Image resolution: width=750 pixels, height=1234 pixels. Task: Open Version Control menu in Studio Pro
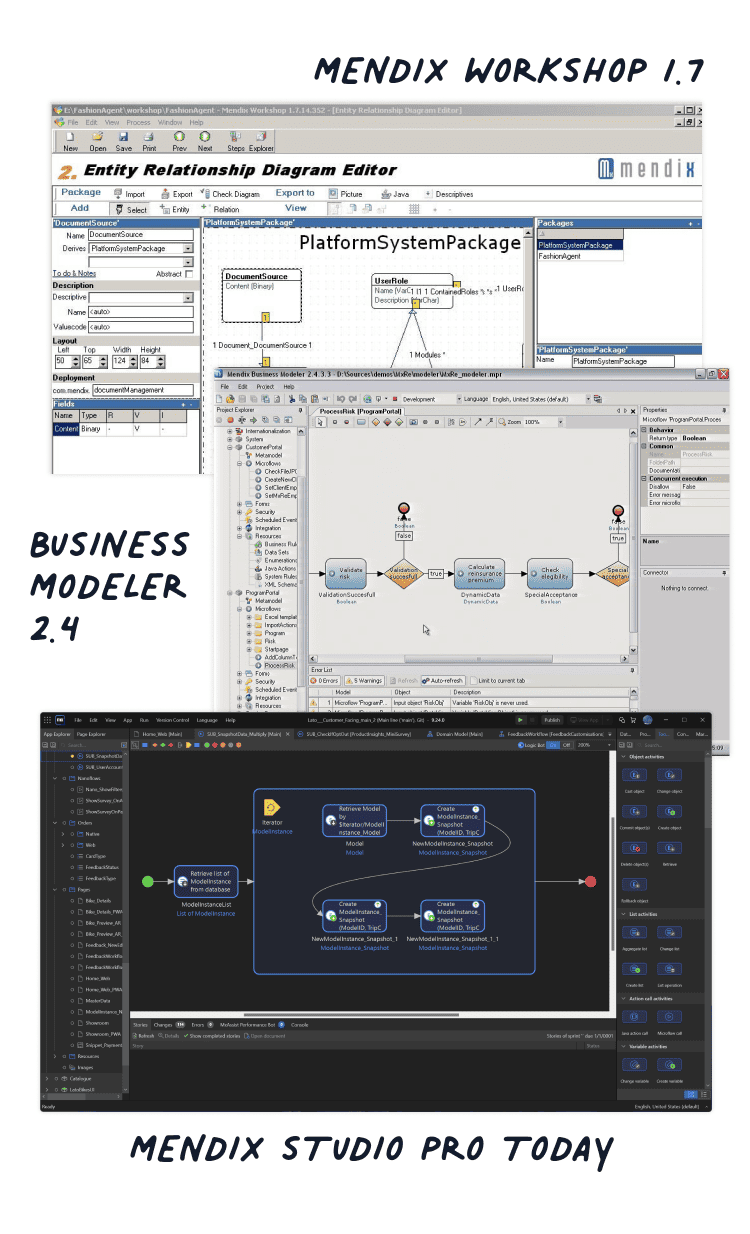pos(171,720)
